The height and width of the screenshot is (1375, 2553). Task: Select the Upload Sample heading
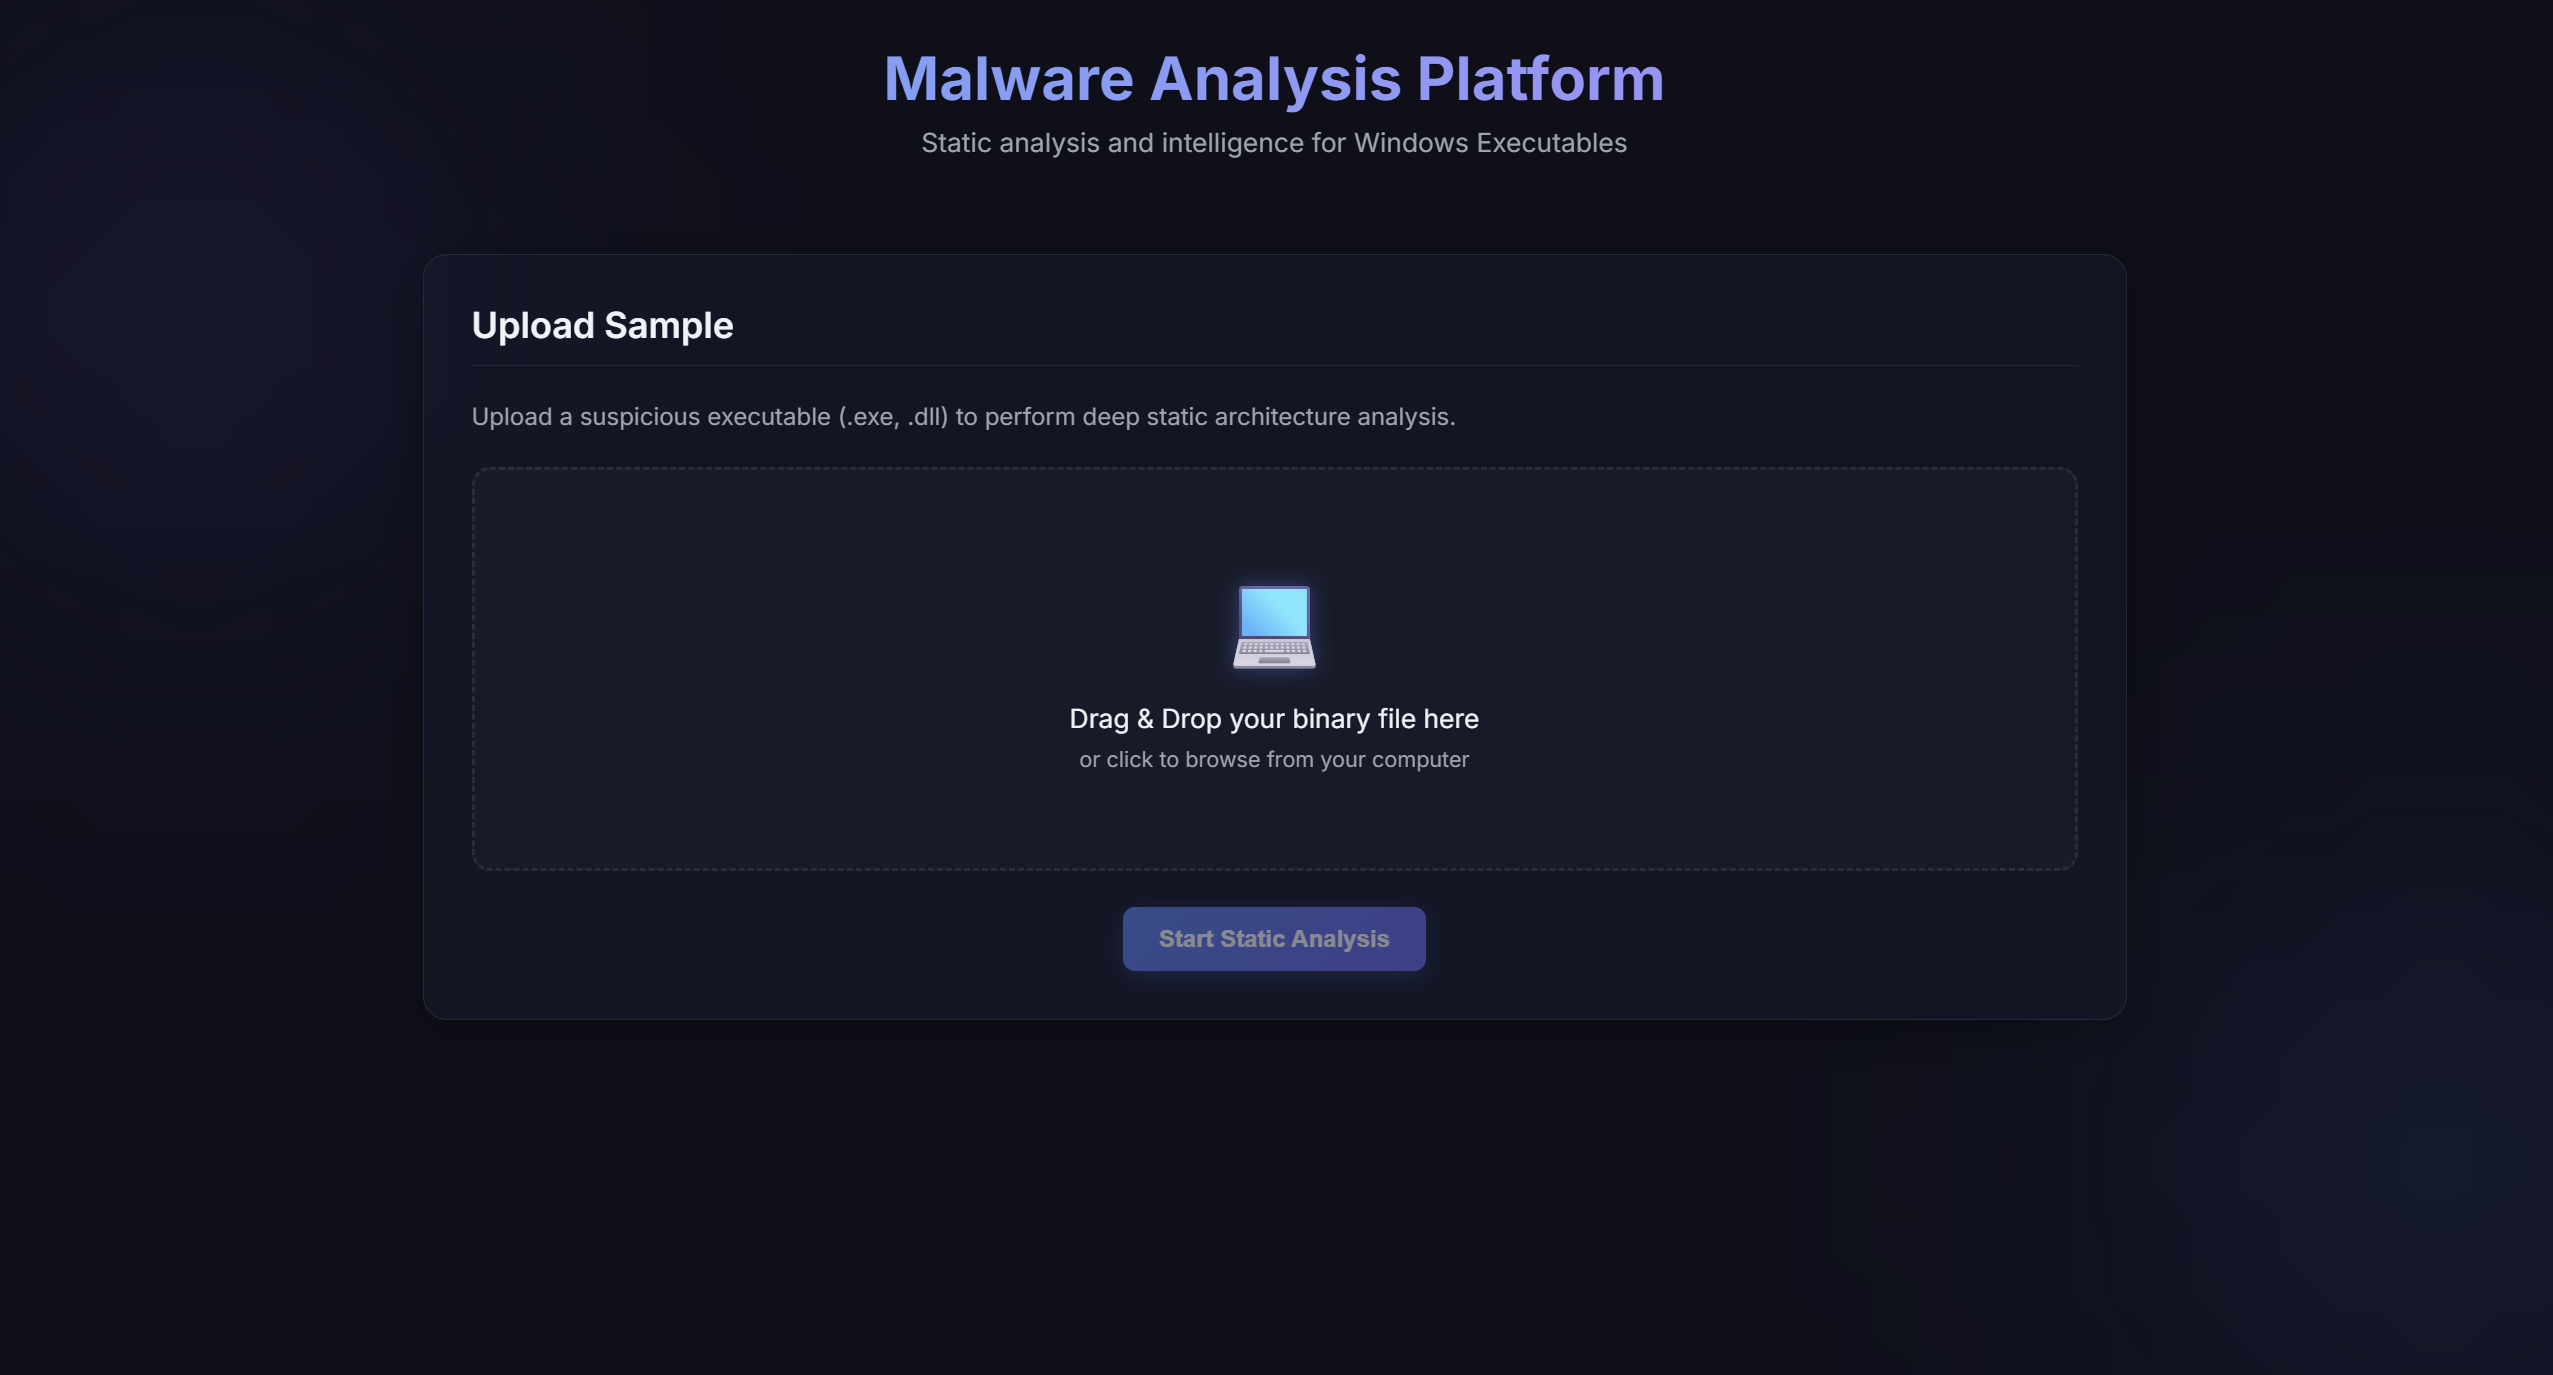[x=602, y=325]
